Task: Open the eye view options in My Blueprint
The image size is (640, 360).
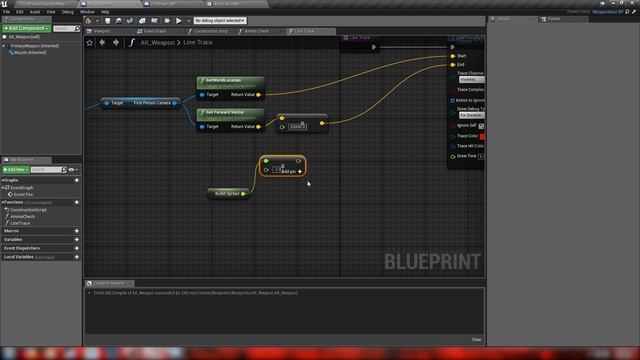Action: [73, 169]
